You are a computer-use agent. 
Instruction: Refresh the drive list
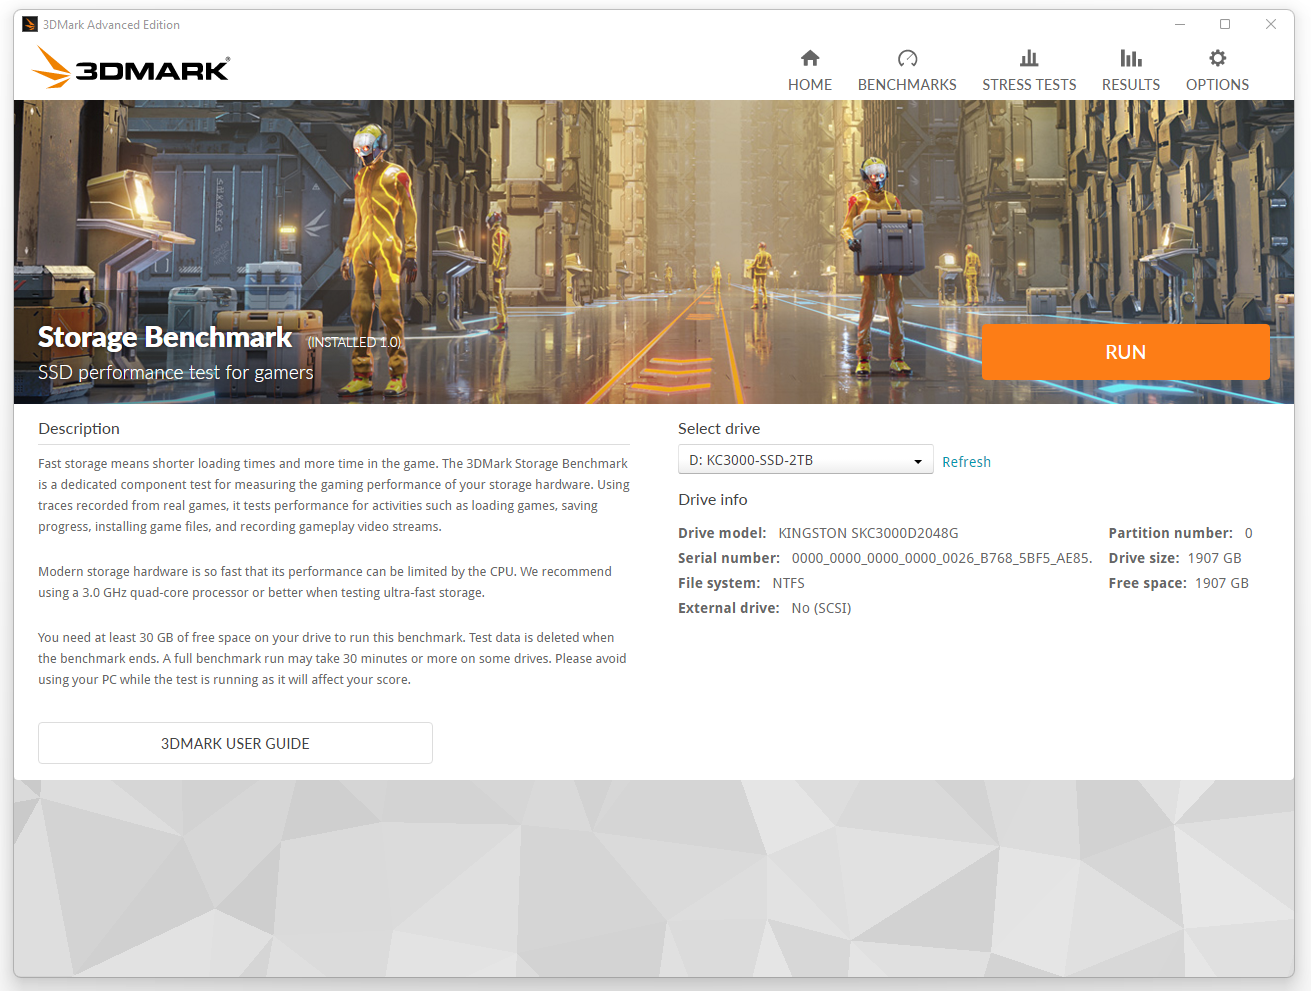tap(966, 462)
